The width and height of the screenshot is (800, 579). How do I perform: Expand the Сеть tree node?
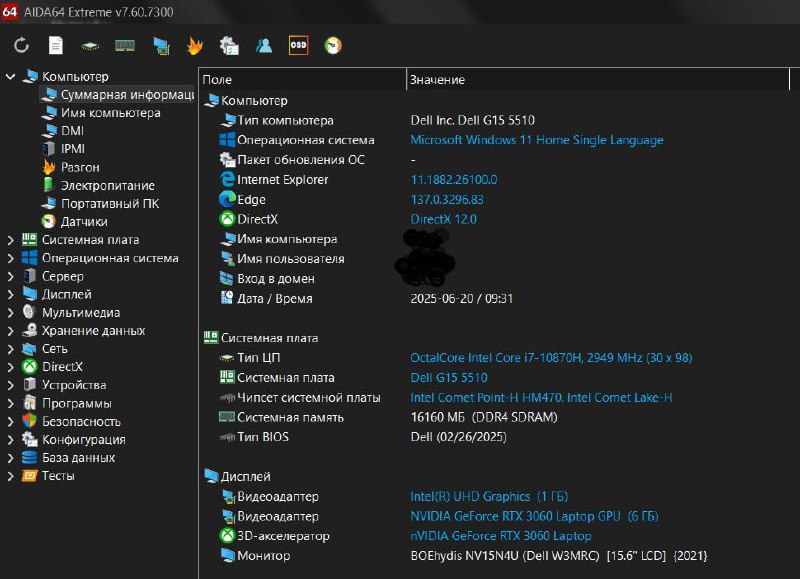coord(10,349)
